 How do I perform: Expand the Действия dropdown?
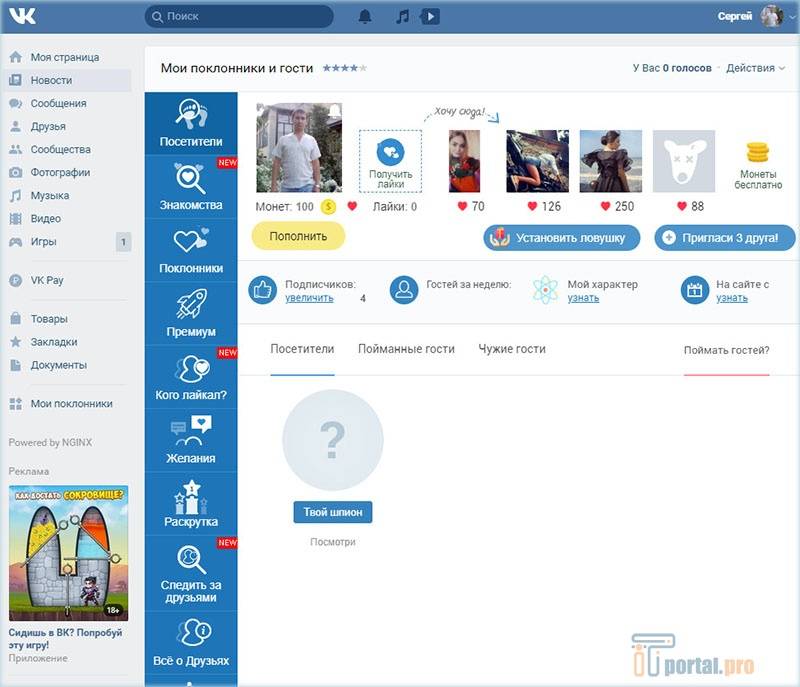coord(755,68)
